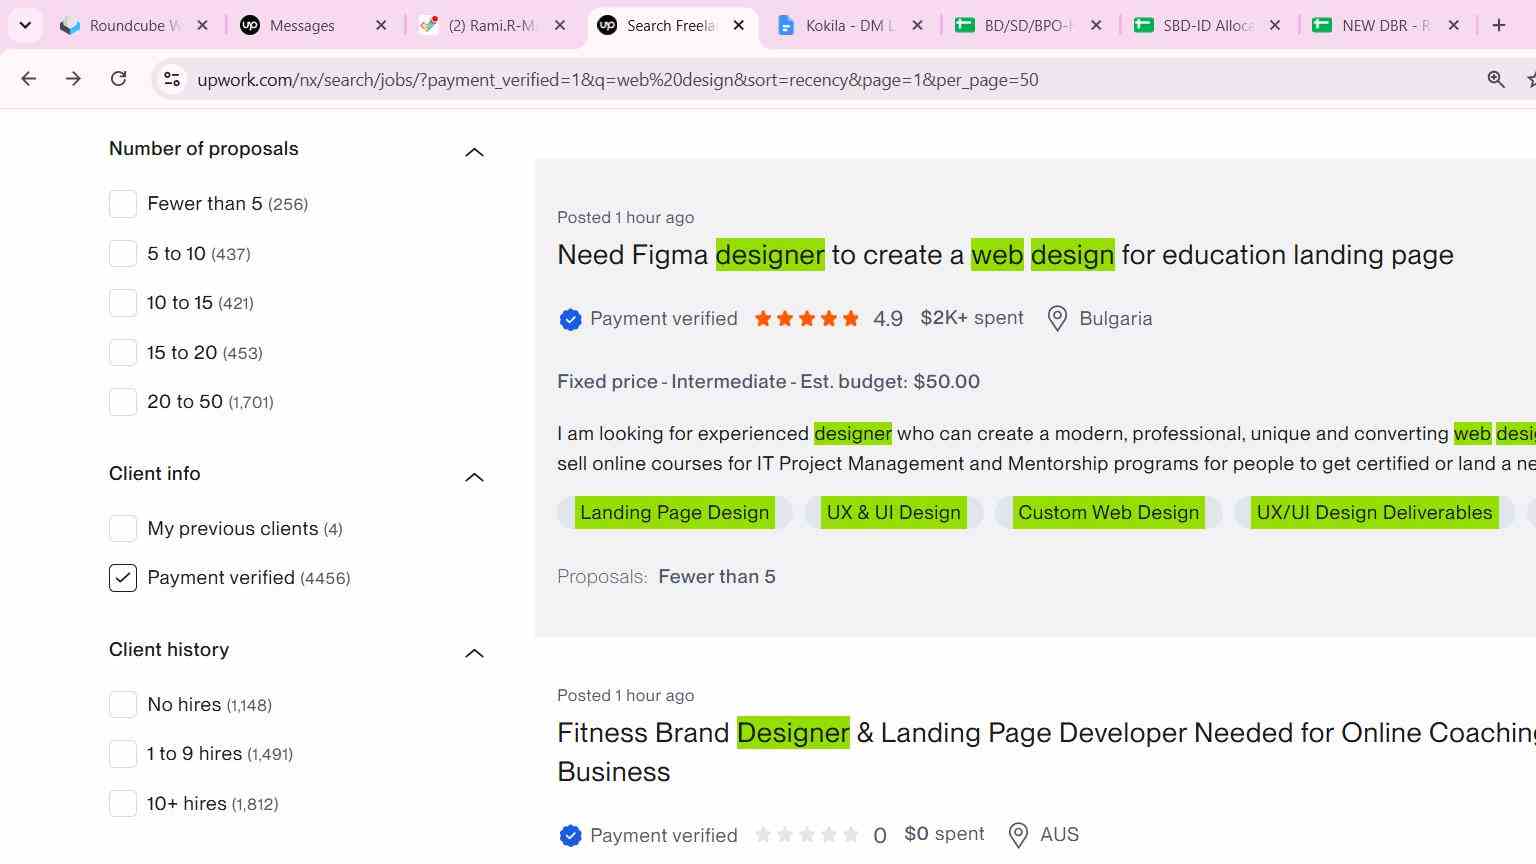Viewport: 1536px width, 864px height.
Task: Uncheck the Payment verified filter
Action: [x=123, y=578]
